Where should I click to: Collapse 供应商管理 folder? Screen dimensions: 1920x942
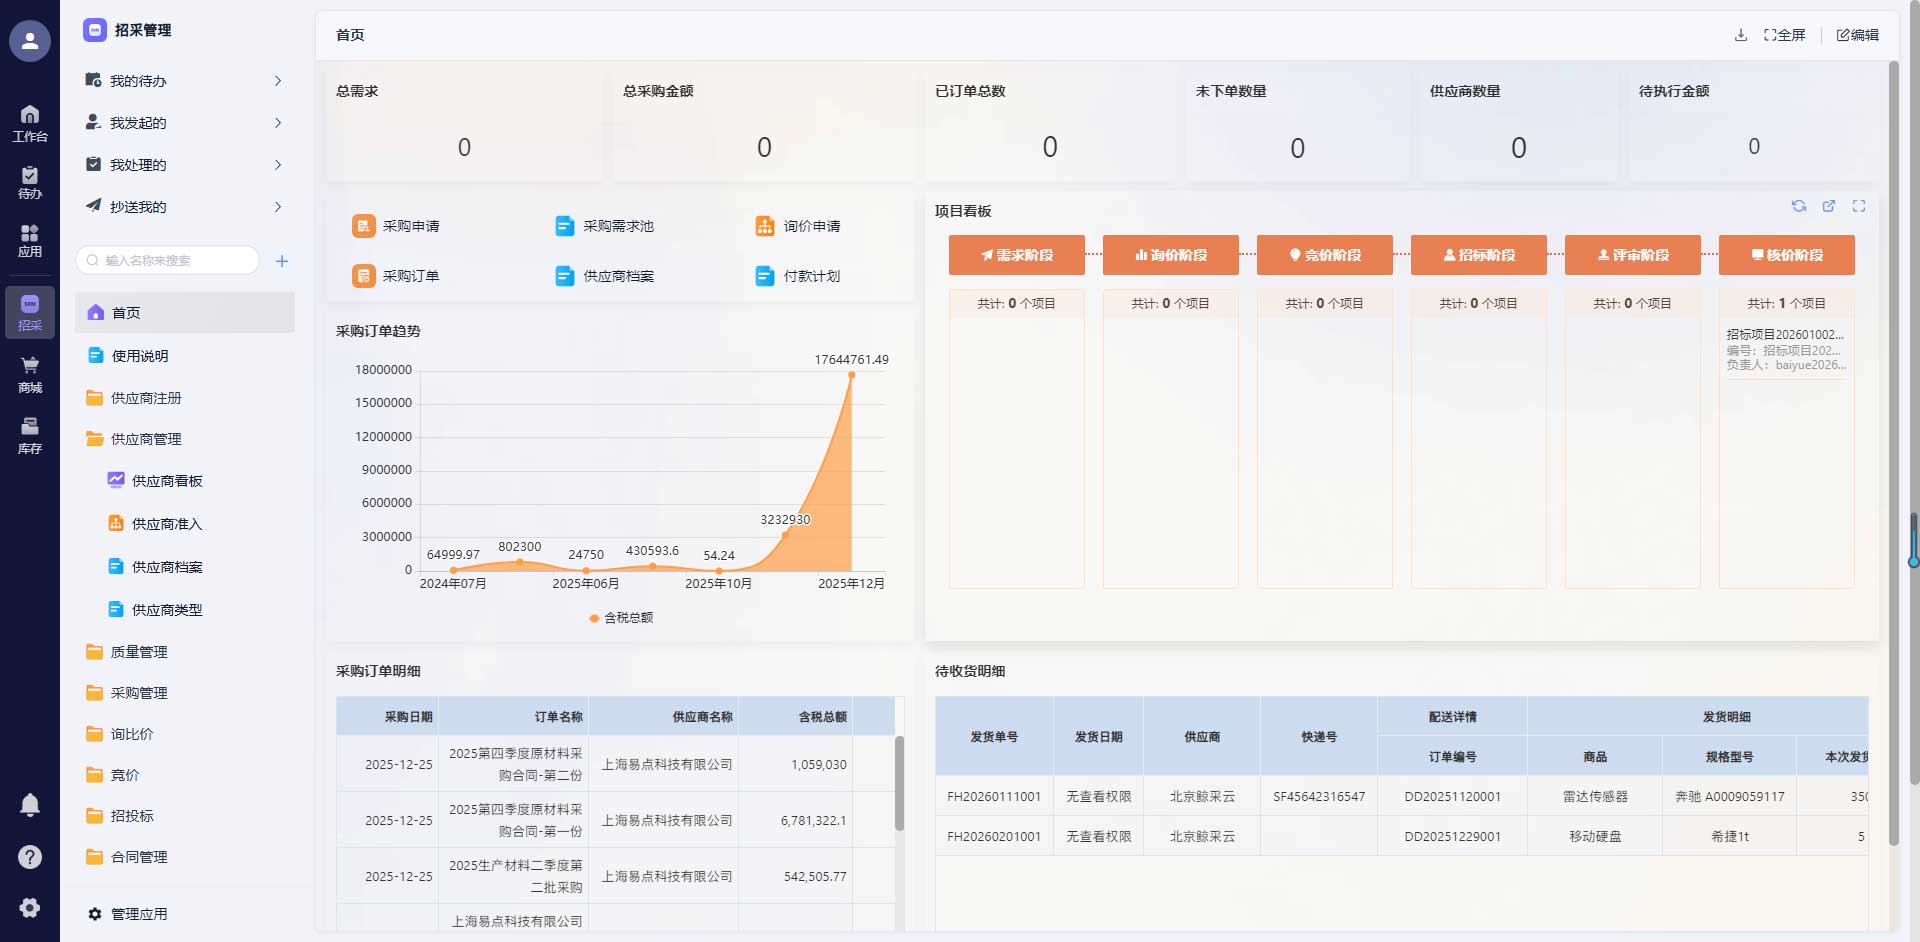(185, 439)
